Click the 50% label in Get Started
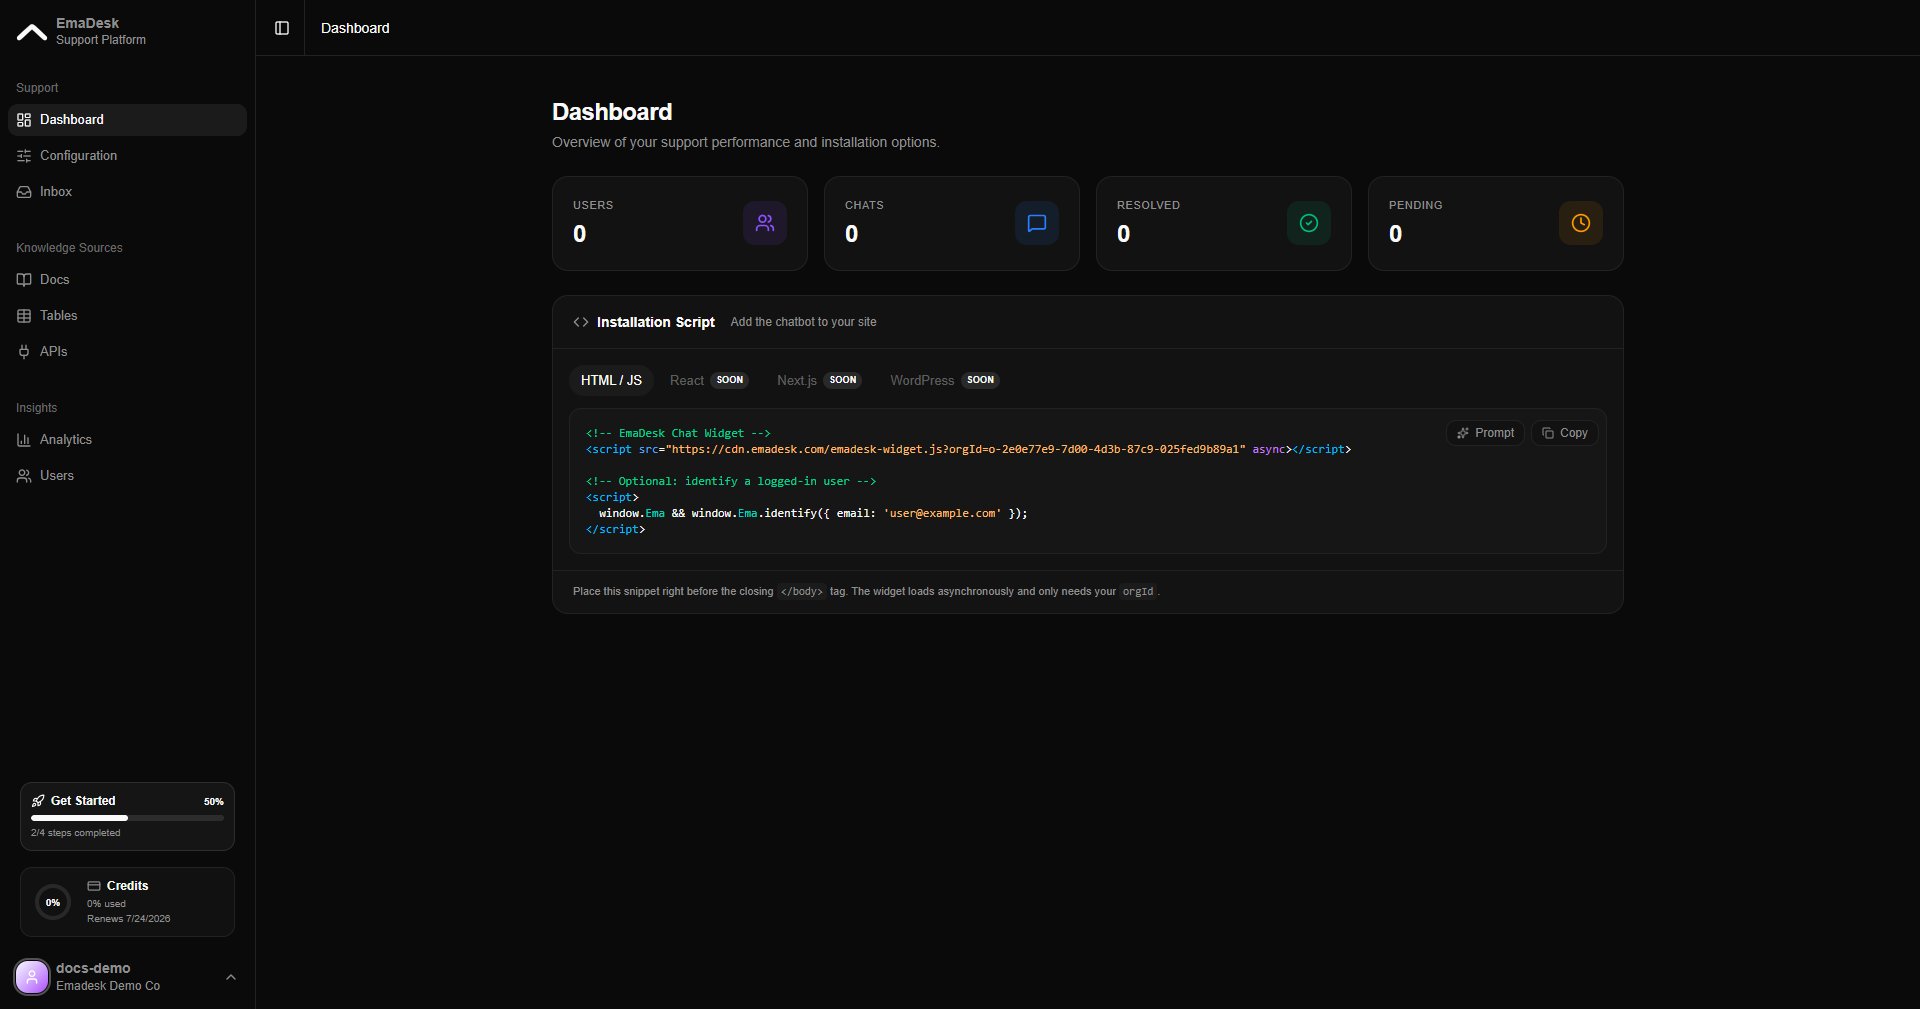 tap(214, 802)
